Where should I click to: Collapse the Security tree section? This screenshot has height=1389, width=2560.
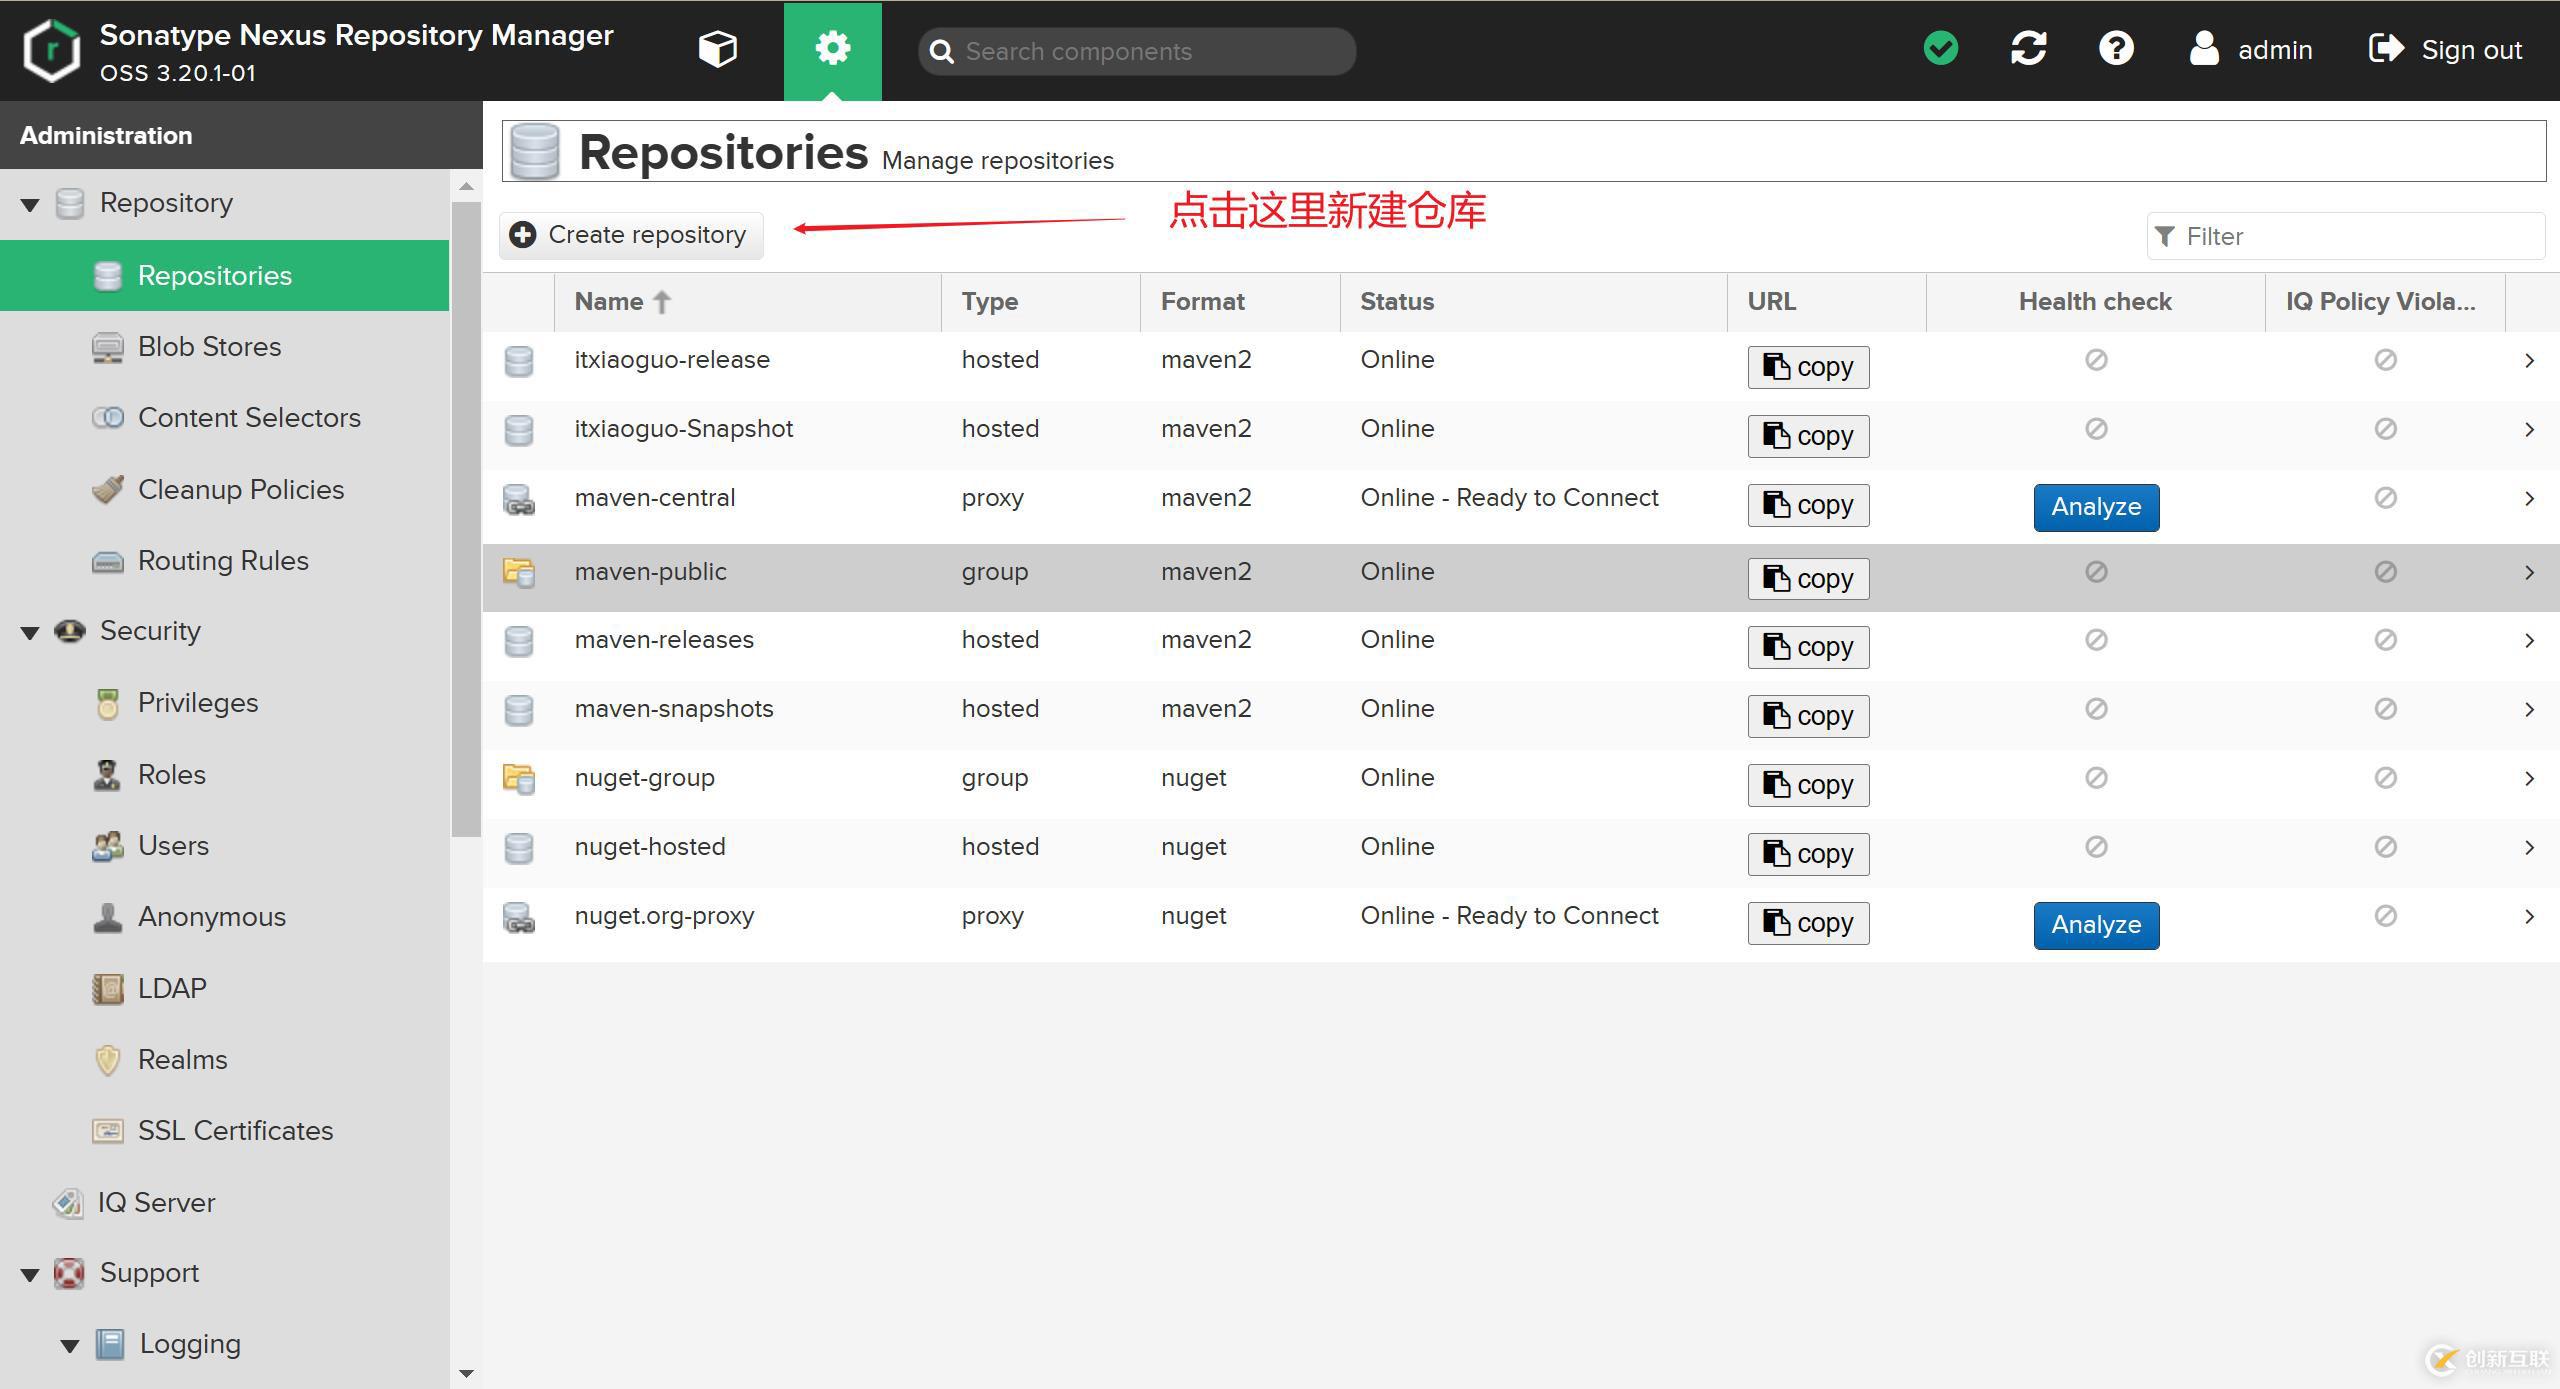tap(30, 633)
